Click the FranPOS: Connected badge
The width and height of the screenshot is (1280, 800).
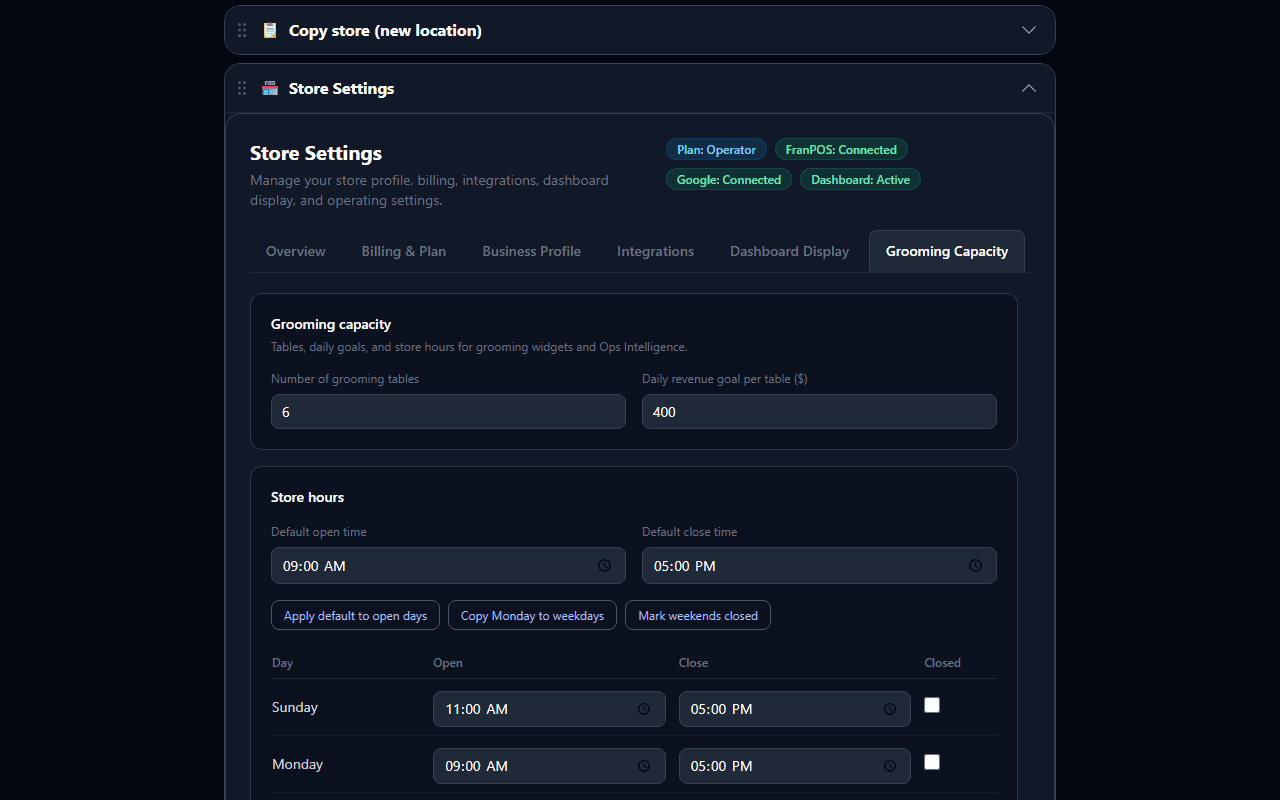(x=841, y=150)
